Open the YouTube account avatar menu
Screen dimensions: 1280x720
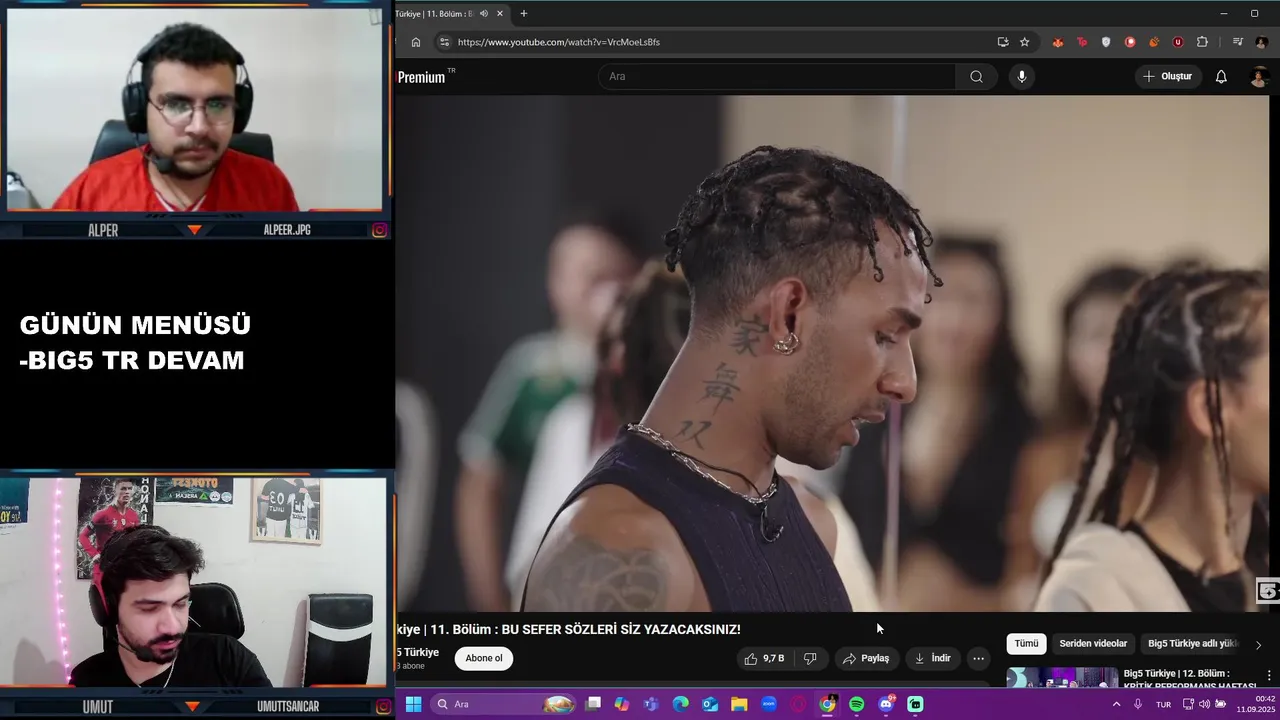[x=1260, y=76]
